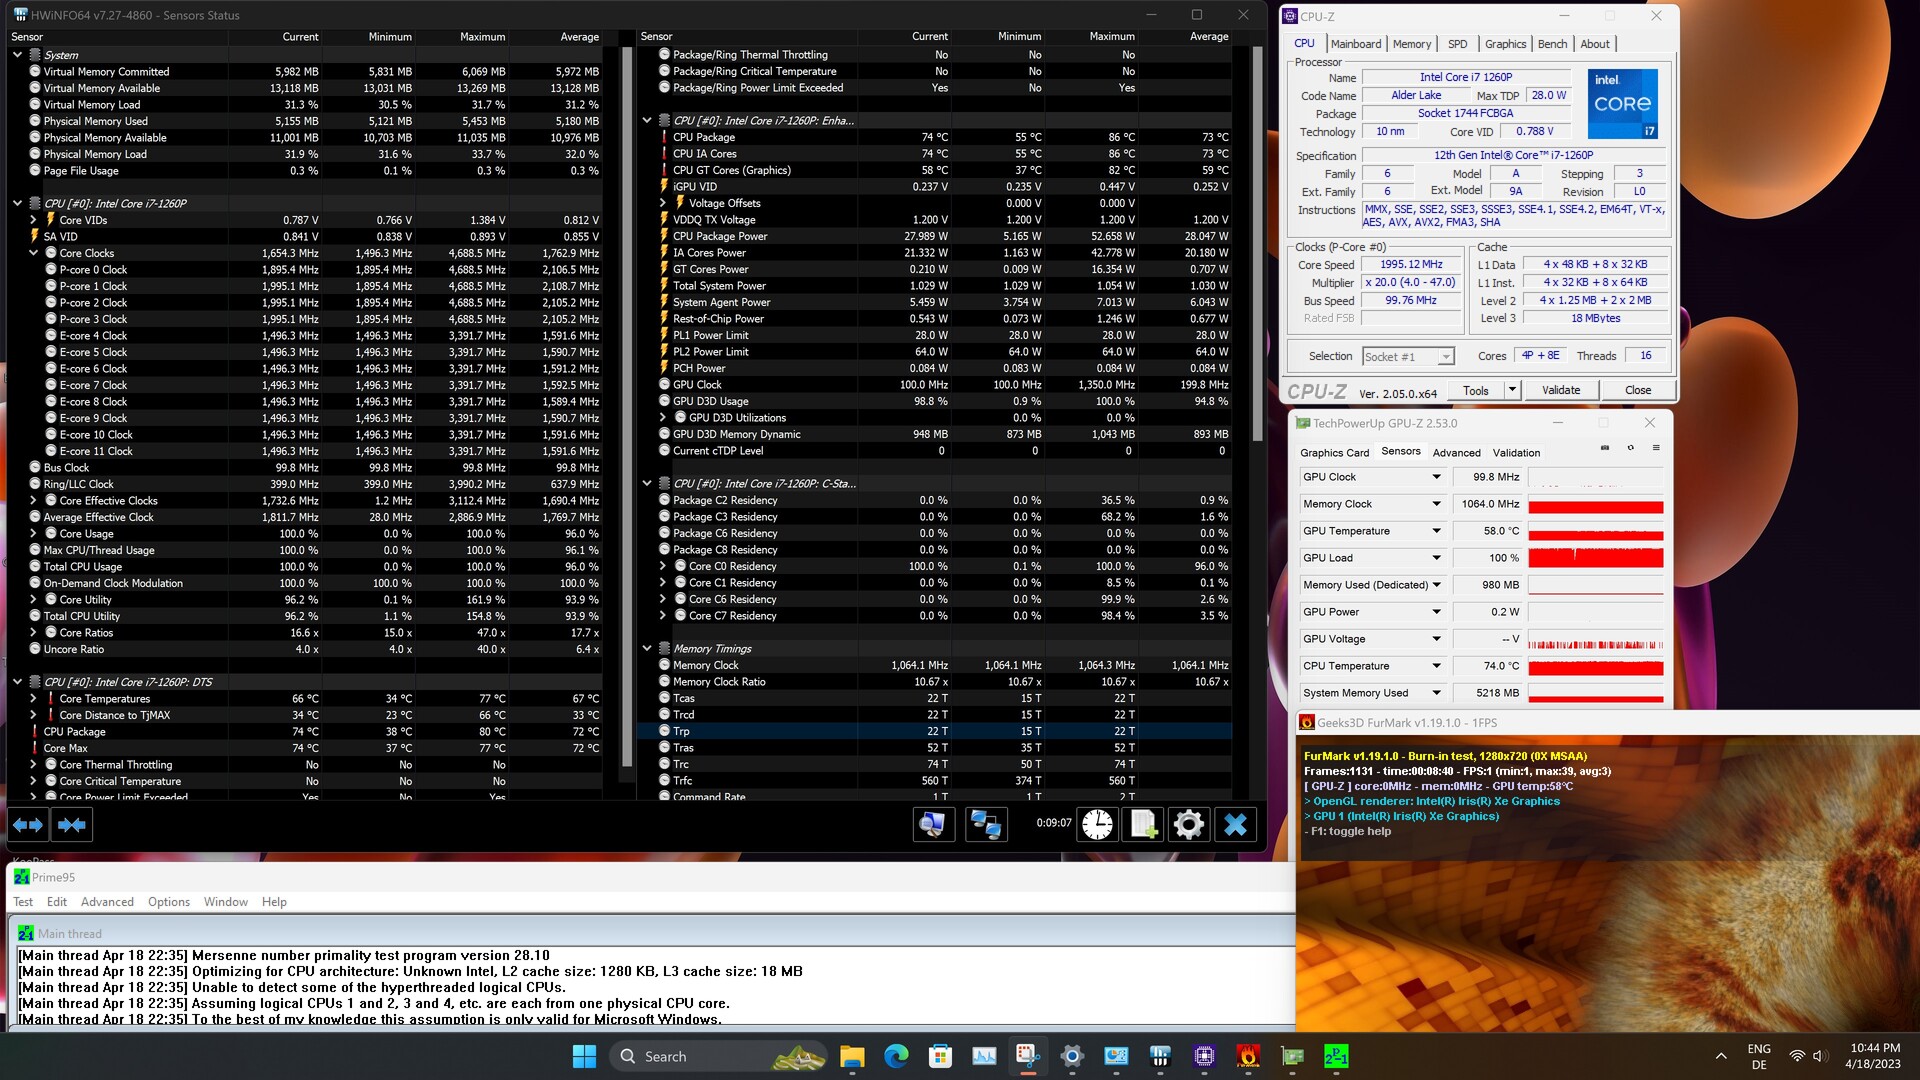The image size is (1920, 1080).
Task: Collapse the Core Clocks tree node
Action: (x=34, y=253)
